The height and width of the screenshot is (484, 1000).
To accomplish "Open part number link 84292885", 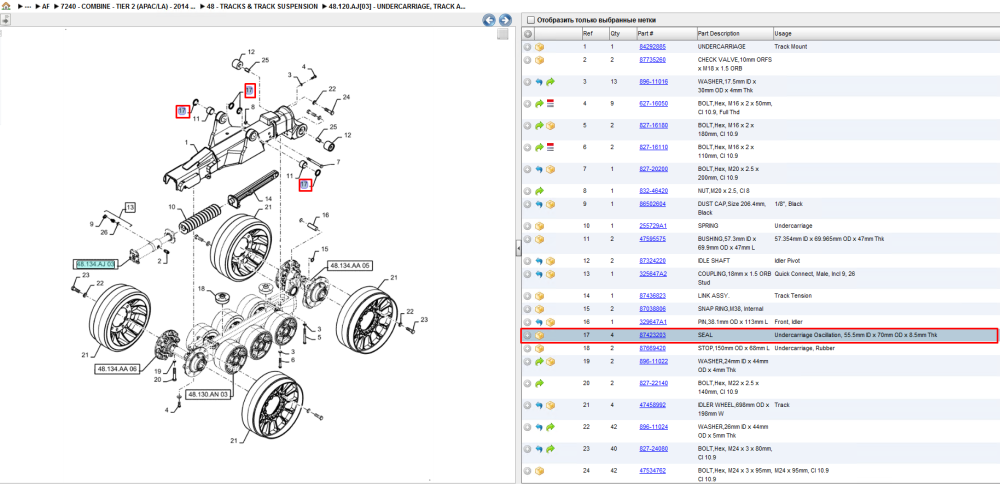I will pyautogui.click(x=652, y=47).
